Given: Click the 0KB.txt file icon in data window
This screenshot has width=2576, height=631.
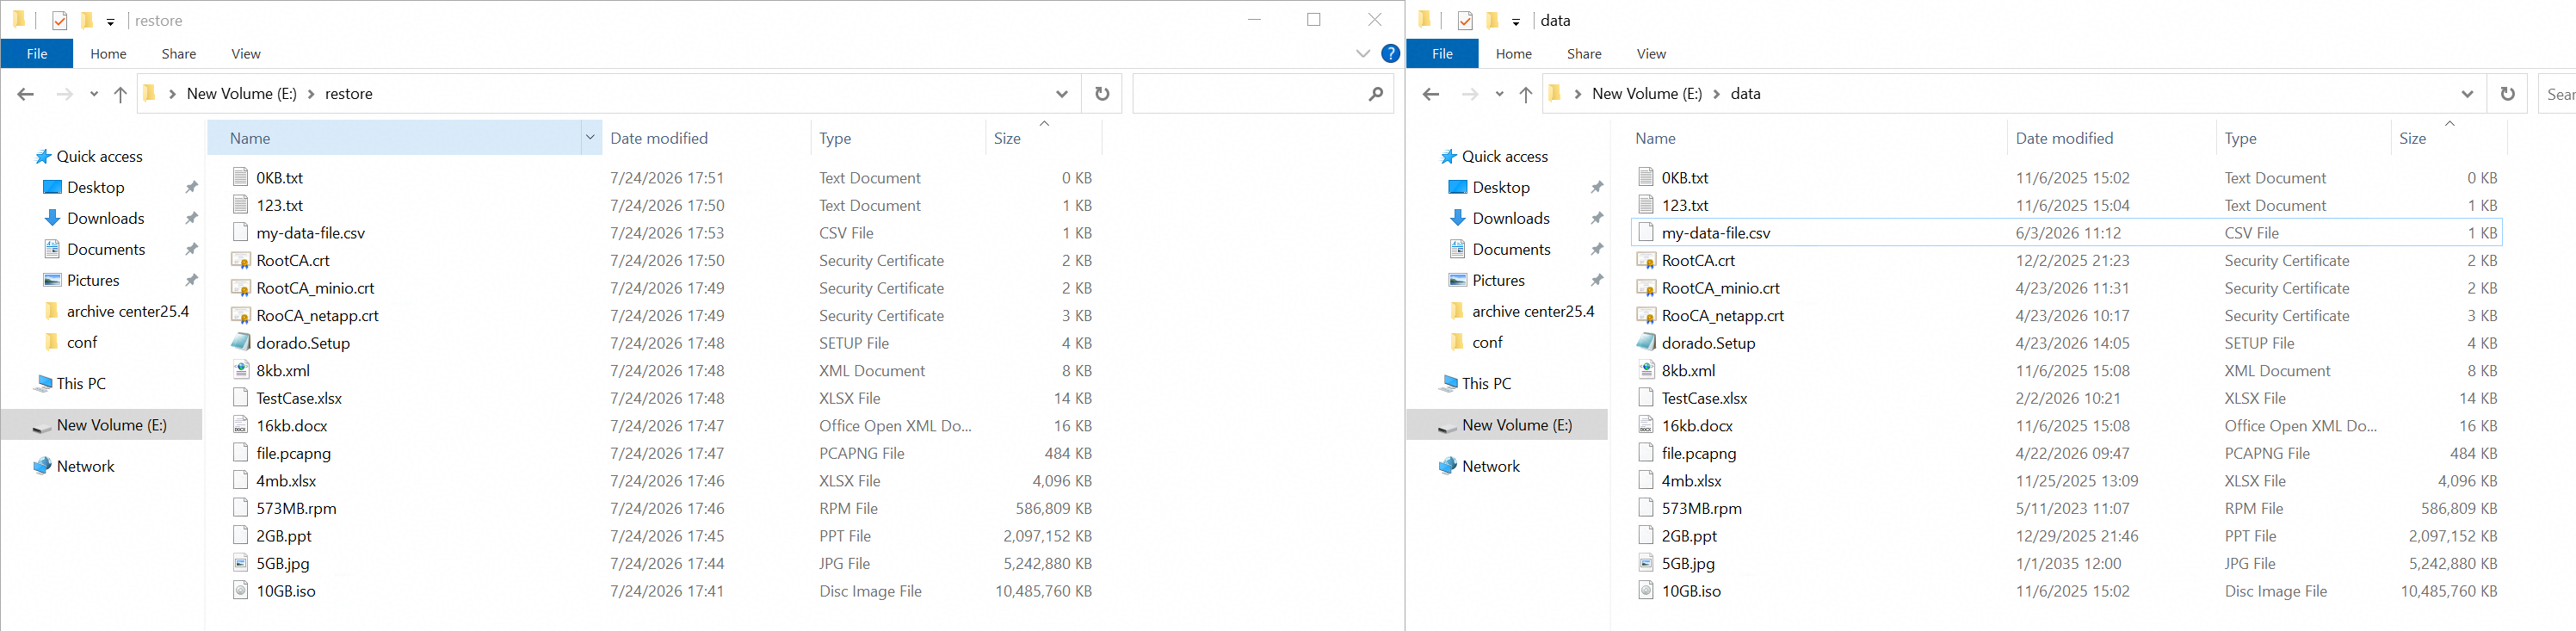Looking at the screenshot, I should (x=1645, y=178).
